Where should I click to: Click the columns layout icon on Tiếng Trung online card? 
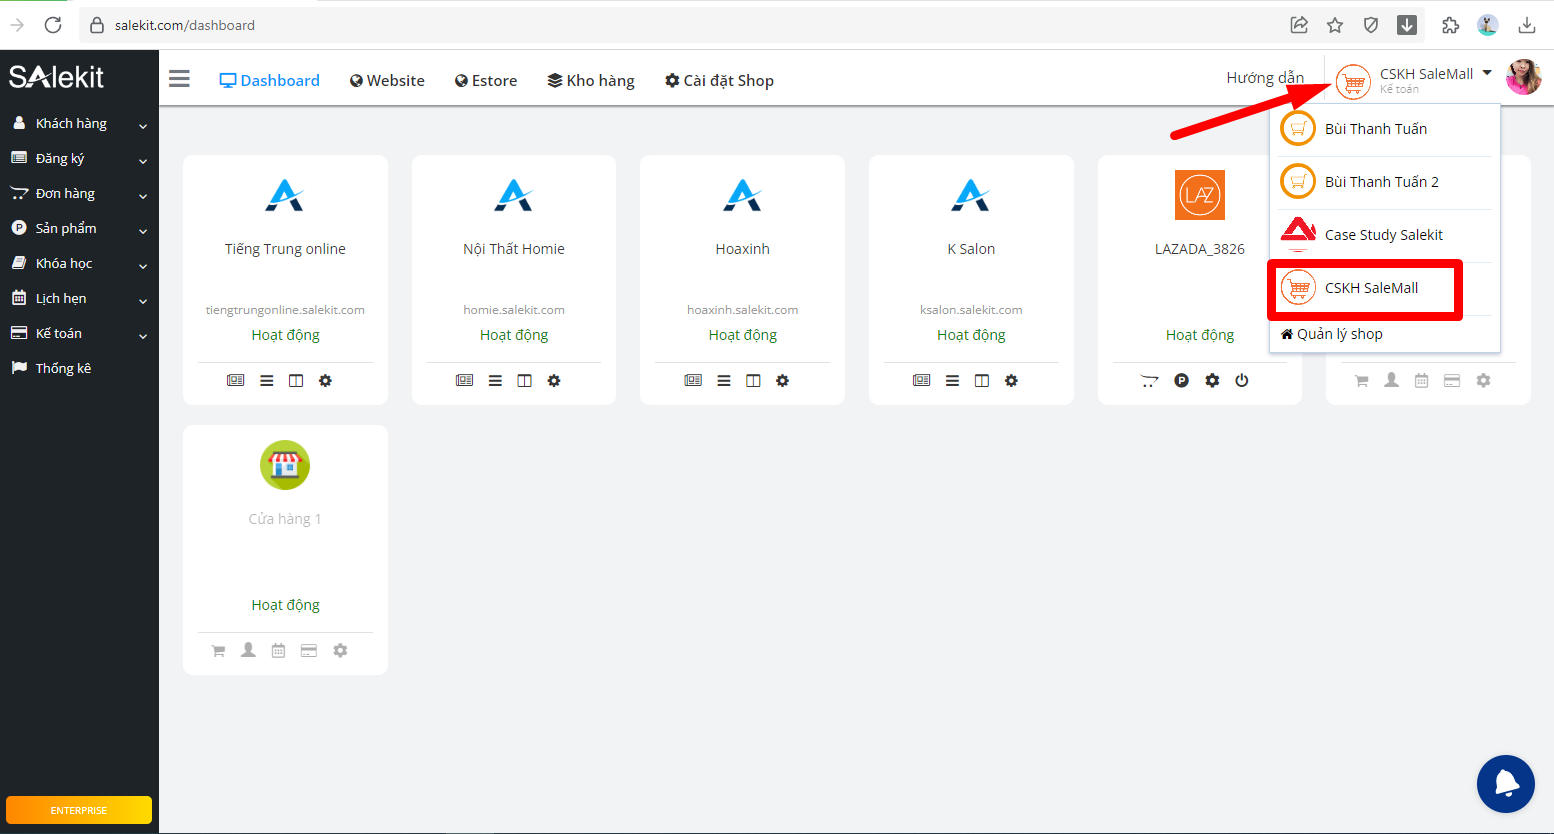pos(296,380)
